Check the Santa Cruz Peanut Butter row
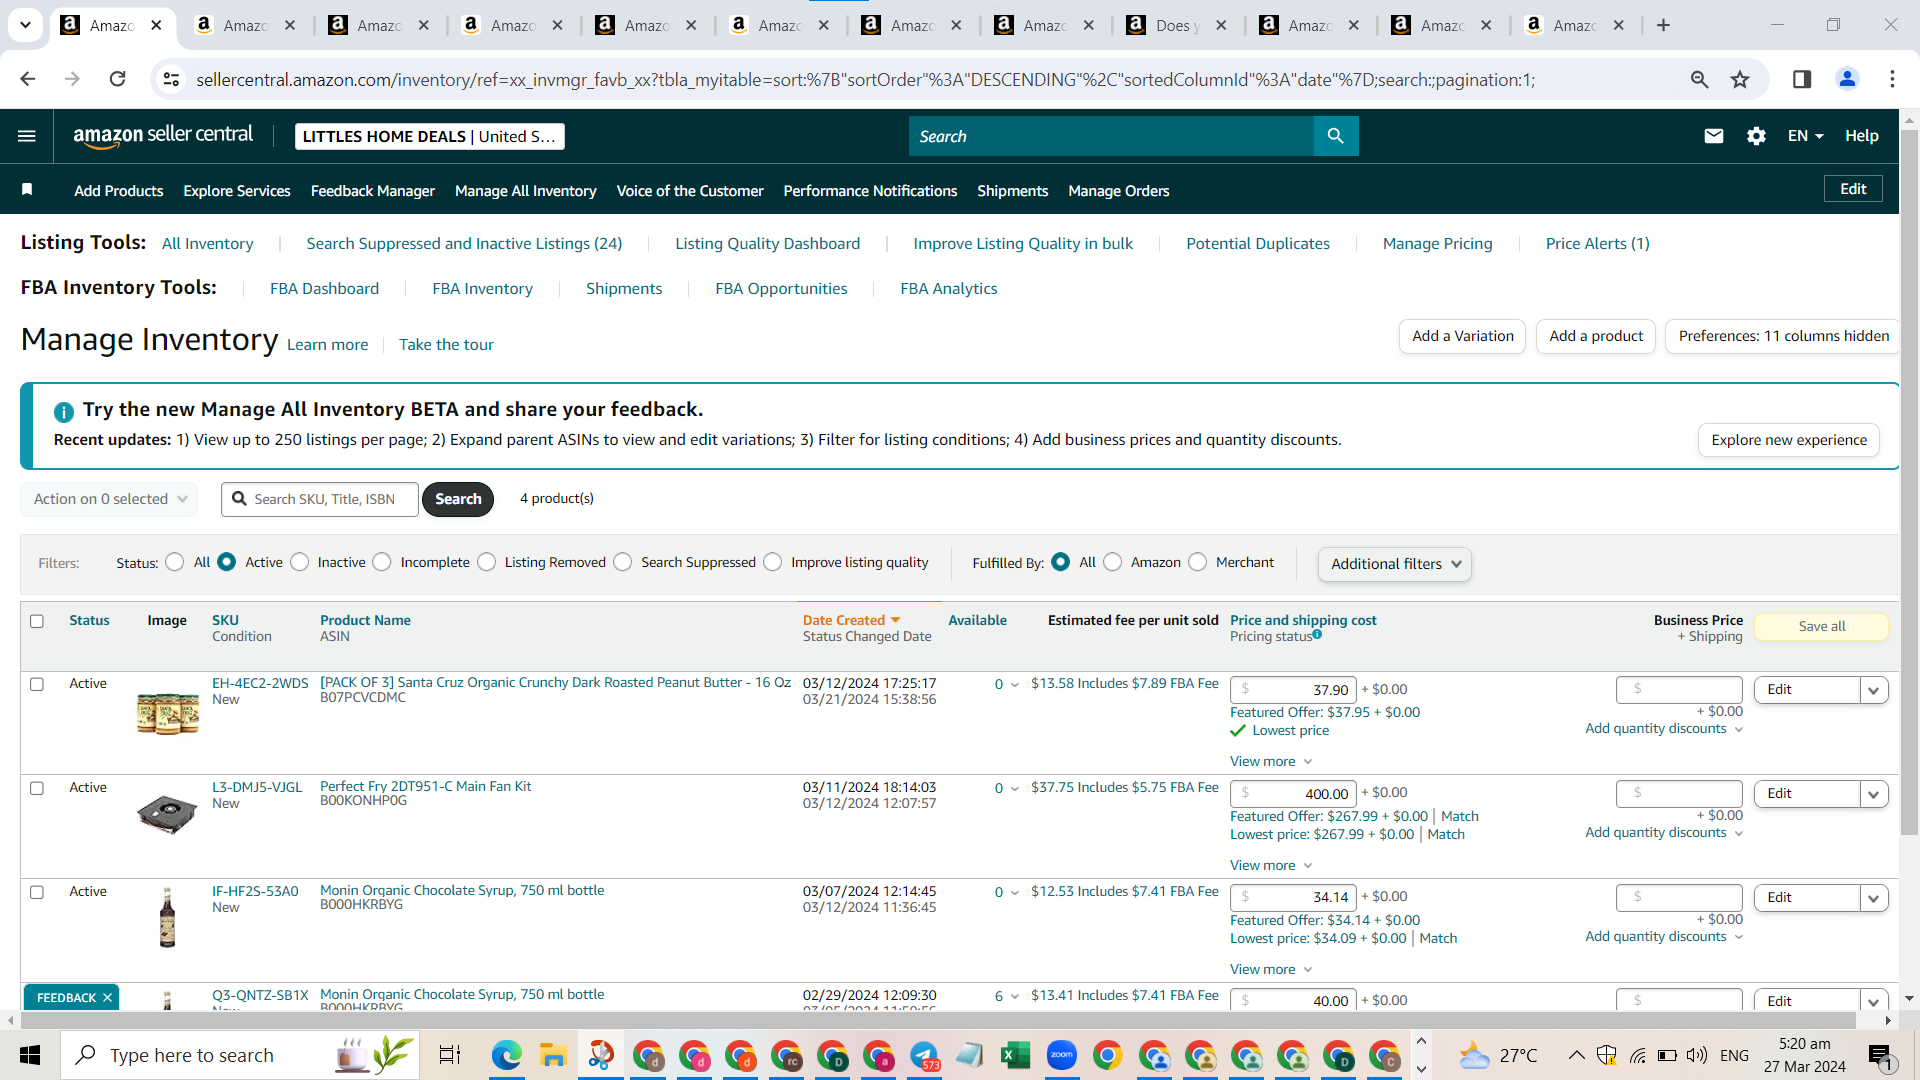Viewport: 1920px width, 1080px height. (x=37, y=684)
